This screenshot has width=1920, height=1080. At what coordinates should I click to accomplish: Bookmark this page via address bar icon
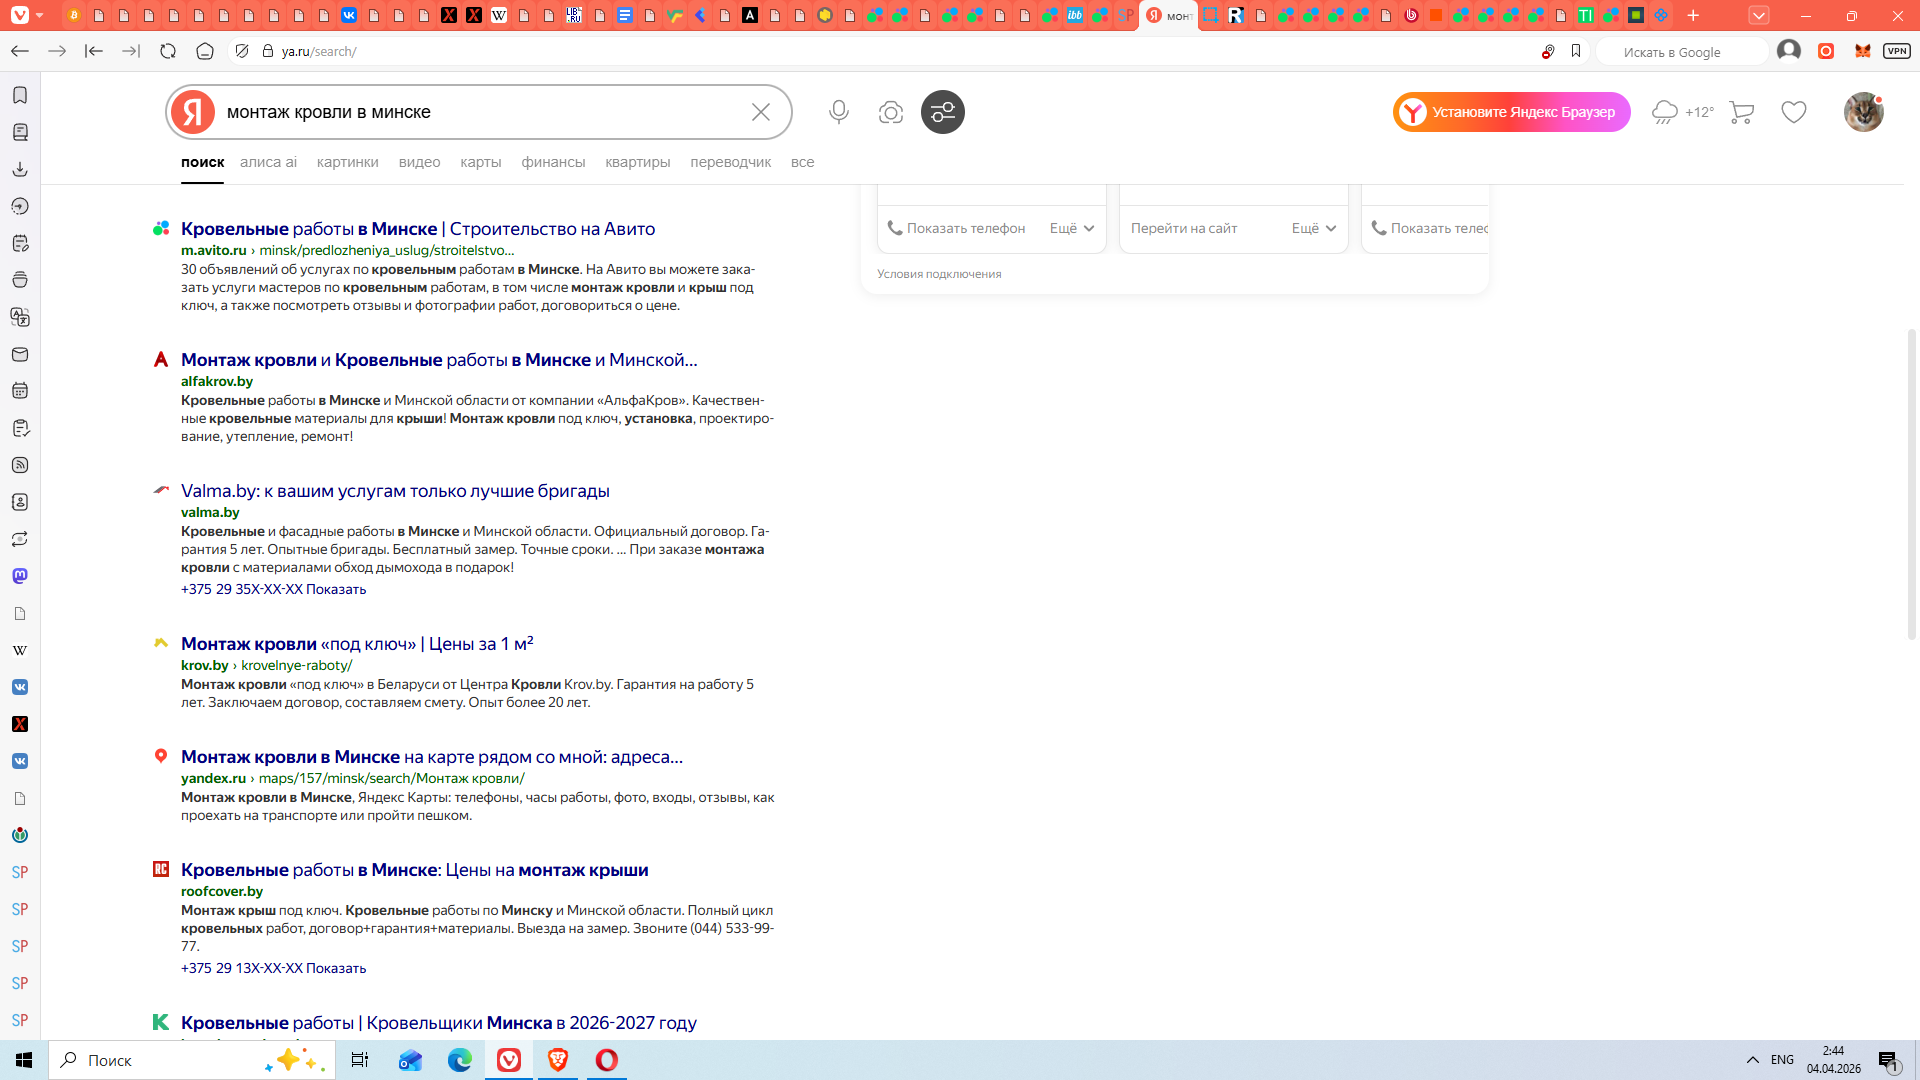[x=1576, y=51]
